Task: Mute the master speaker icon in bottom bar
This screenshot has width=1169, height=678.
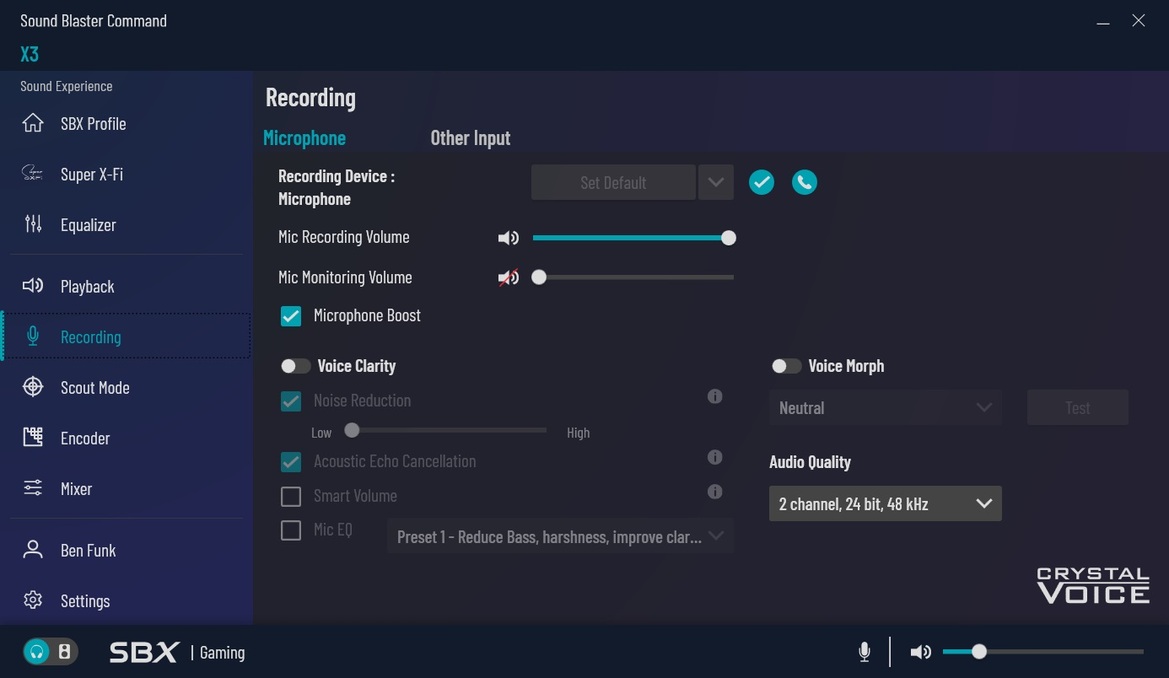Action: click(921, 652)
